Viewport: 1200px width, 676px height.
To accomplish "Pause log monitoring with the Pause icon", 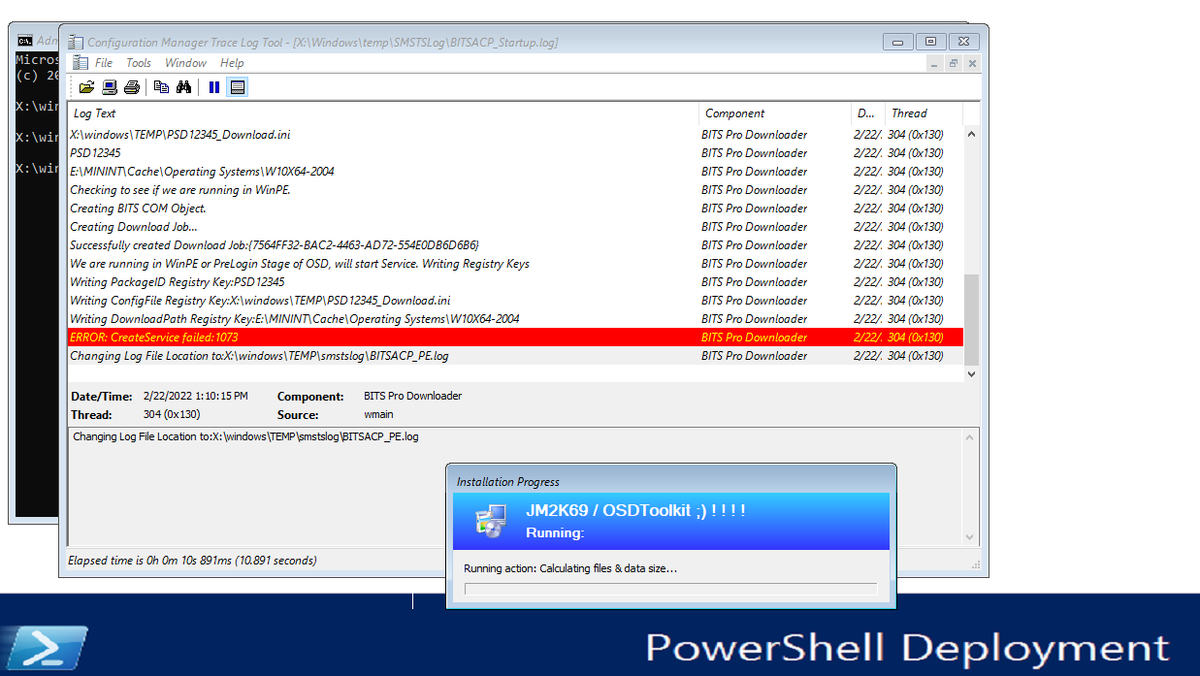I will point(214,87).
